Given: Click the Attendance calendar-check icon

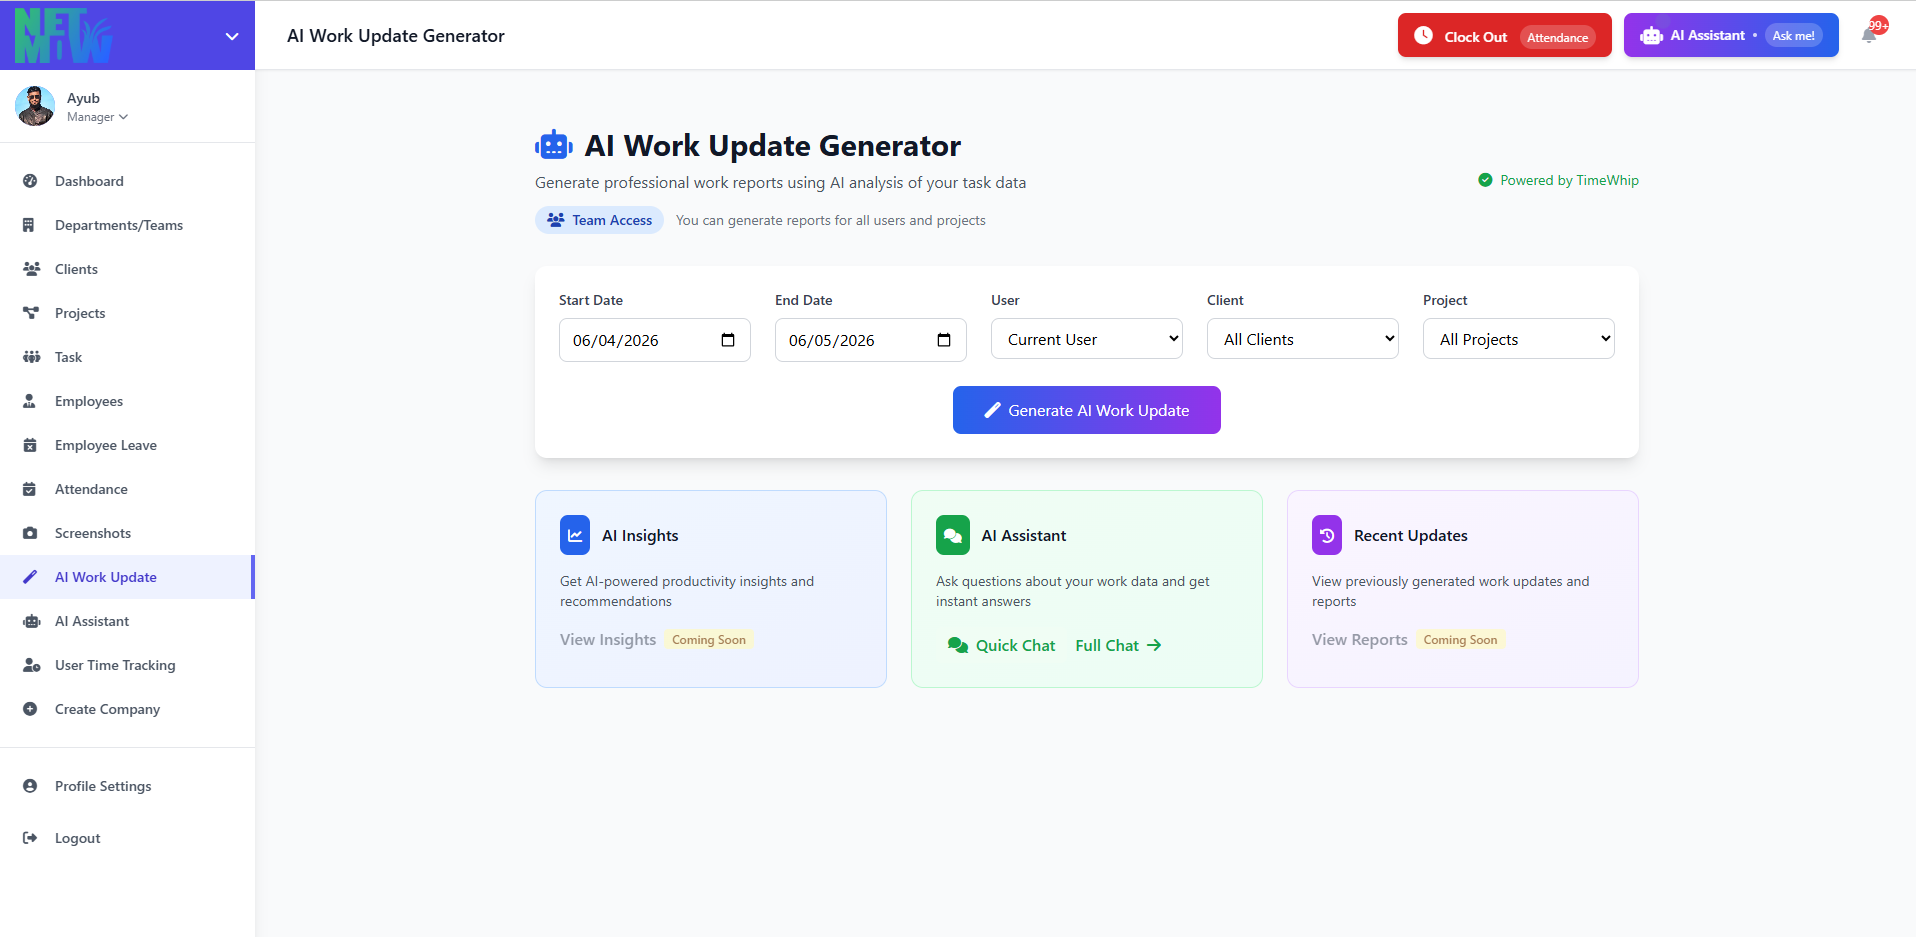Looking at the screenshot, I should pyautogui.click(x=30, y=489).
